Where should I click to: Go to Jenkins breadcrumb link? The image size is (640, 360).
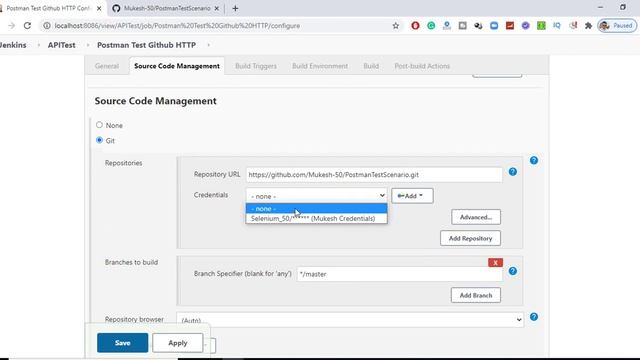tap(13, 45)
